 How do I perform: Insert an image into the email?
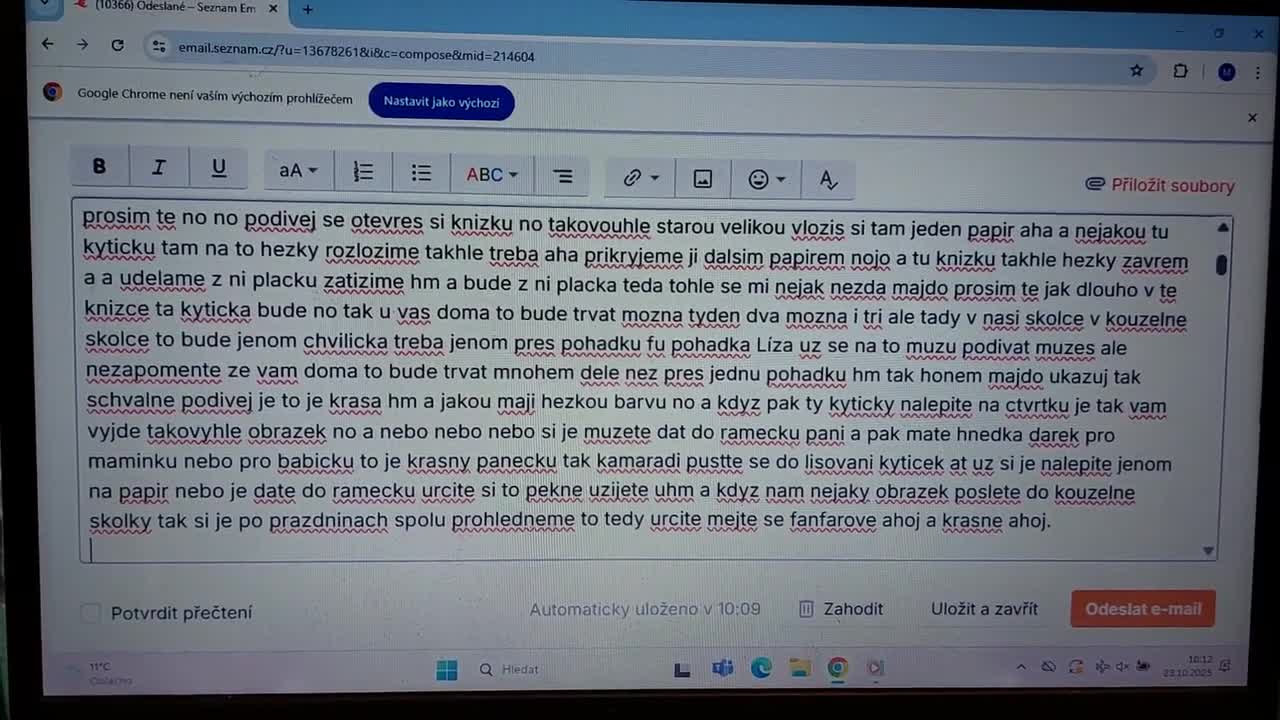coord(703,179)
